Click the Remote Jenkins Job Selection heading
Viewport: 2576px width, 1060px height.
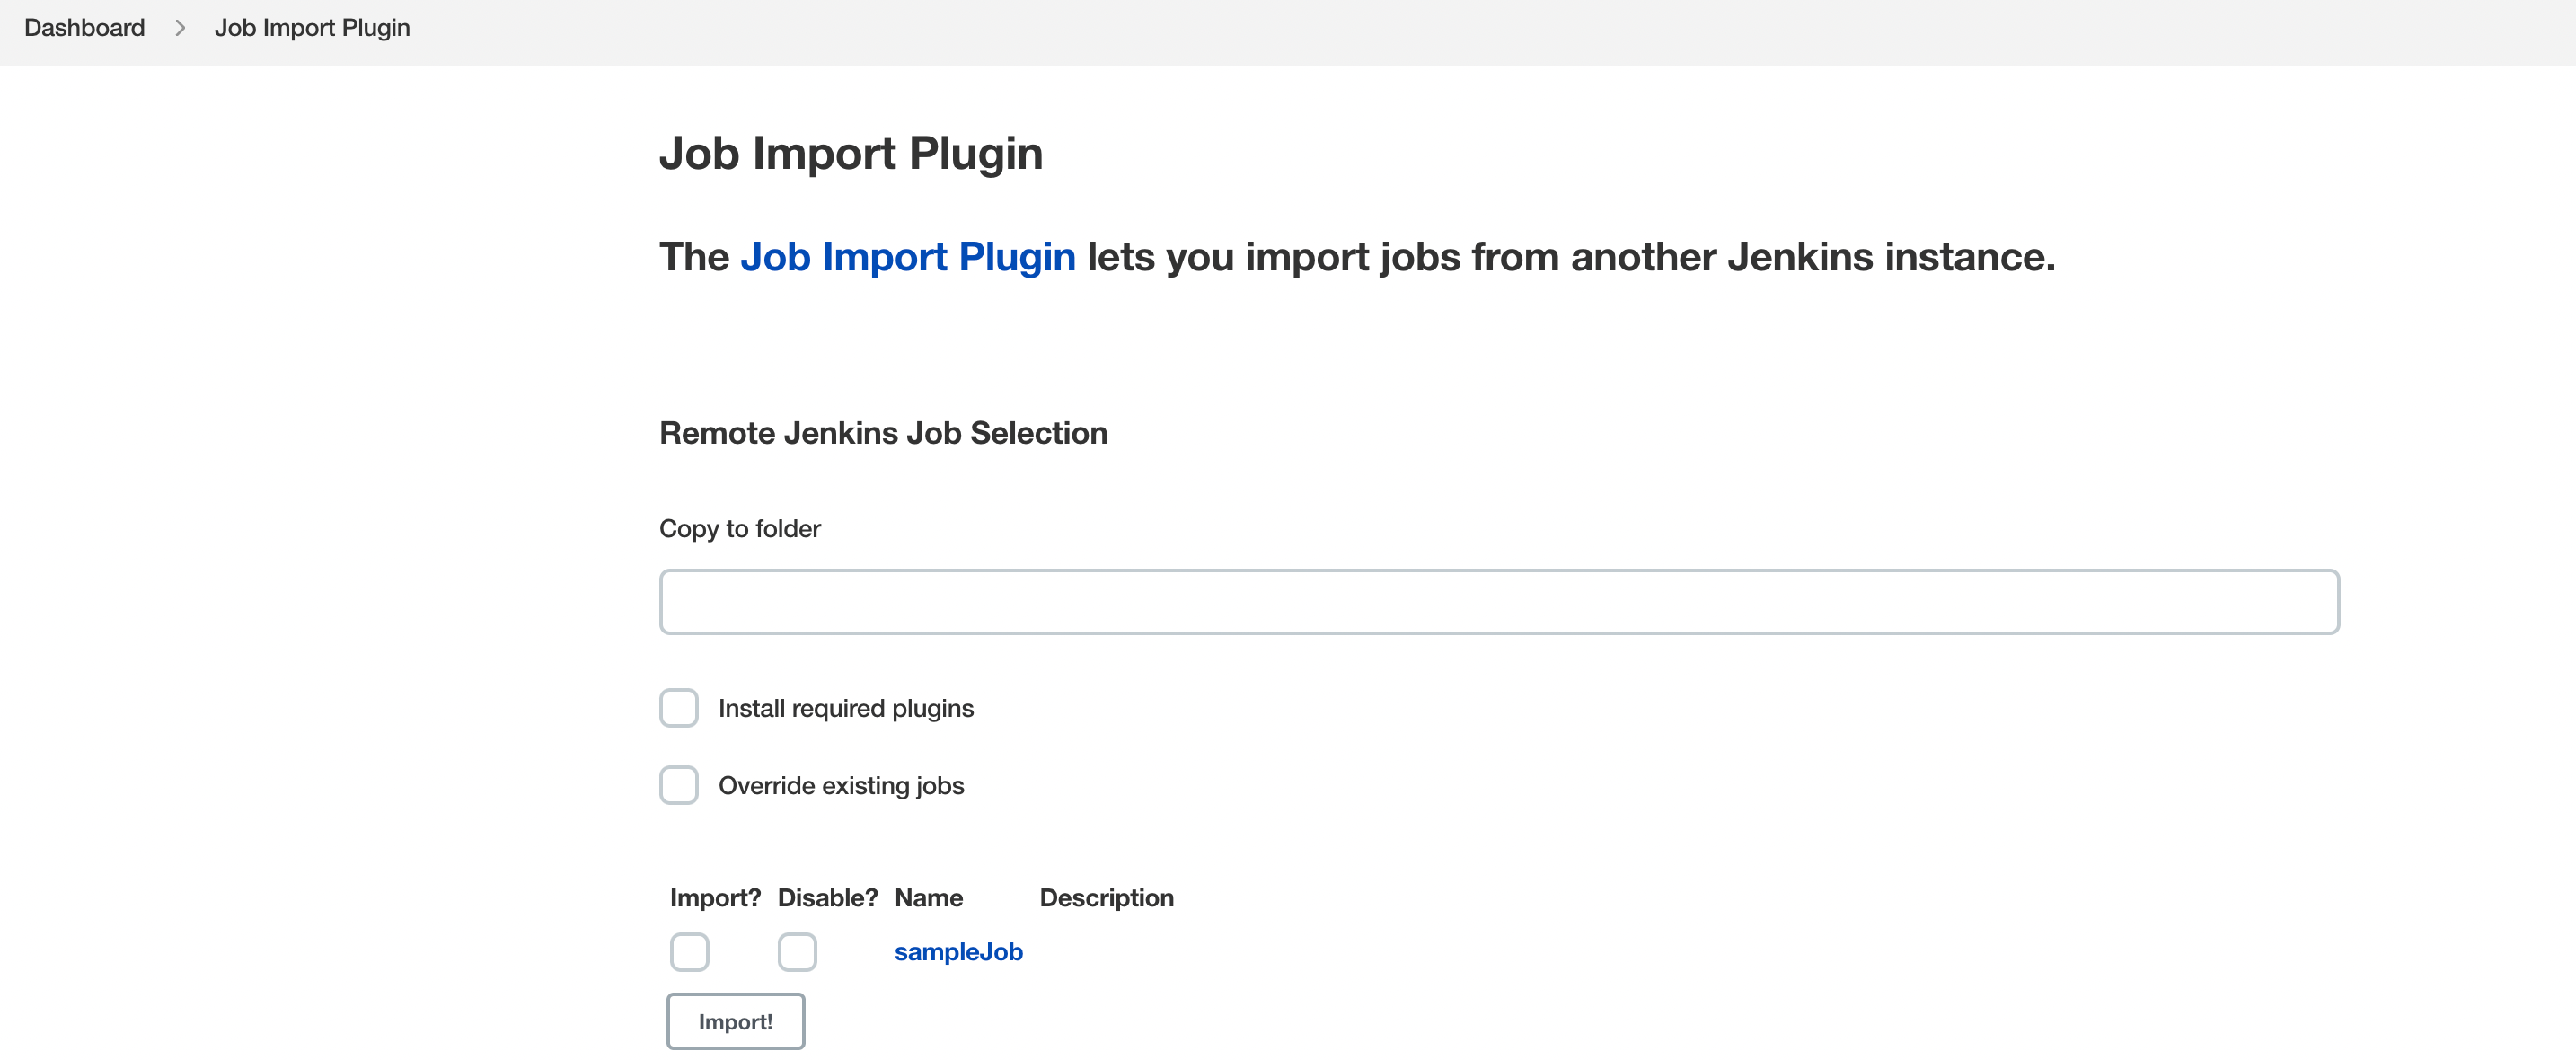pos(883,432)
